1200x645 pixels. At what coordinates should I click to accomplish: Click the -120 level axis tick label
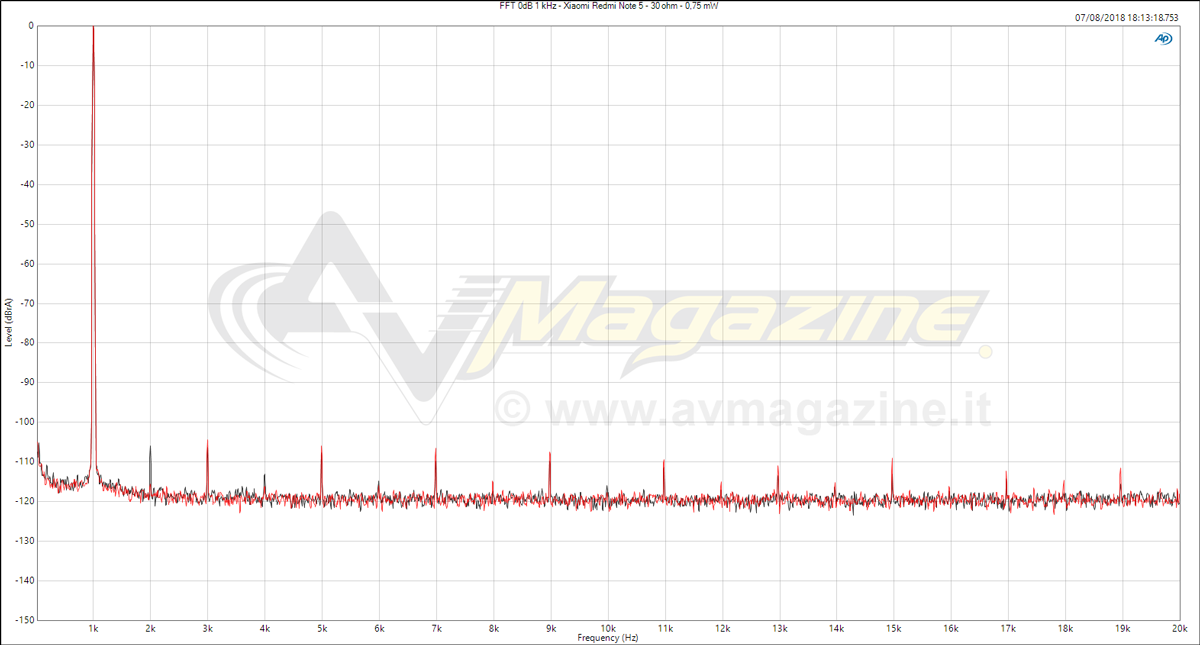25,501
